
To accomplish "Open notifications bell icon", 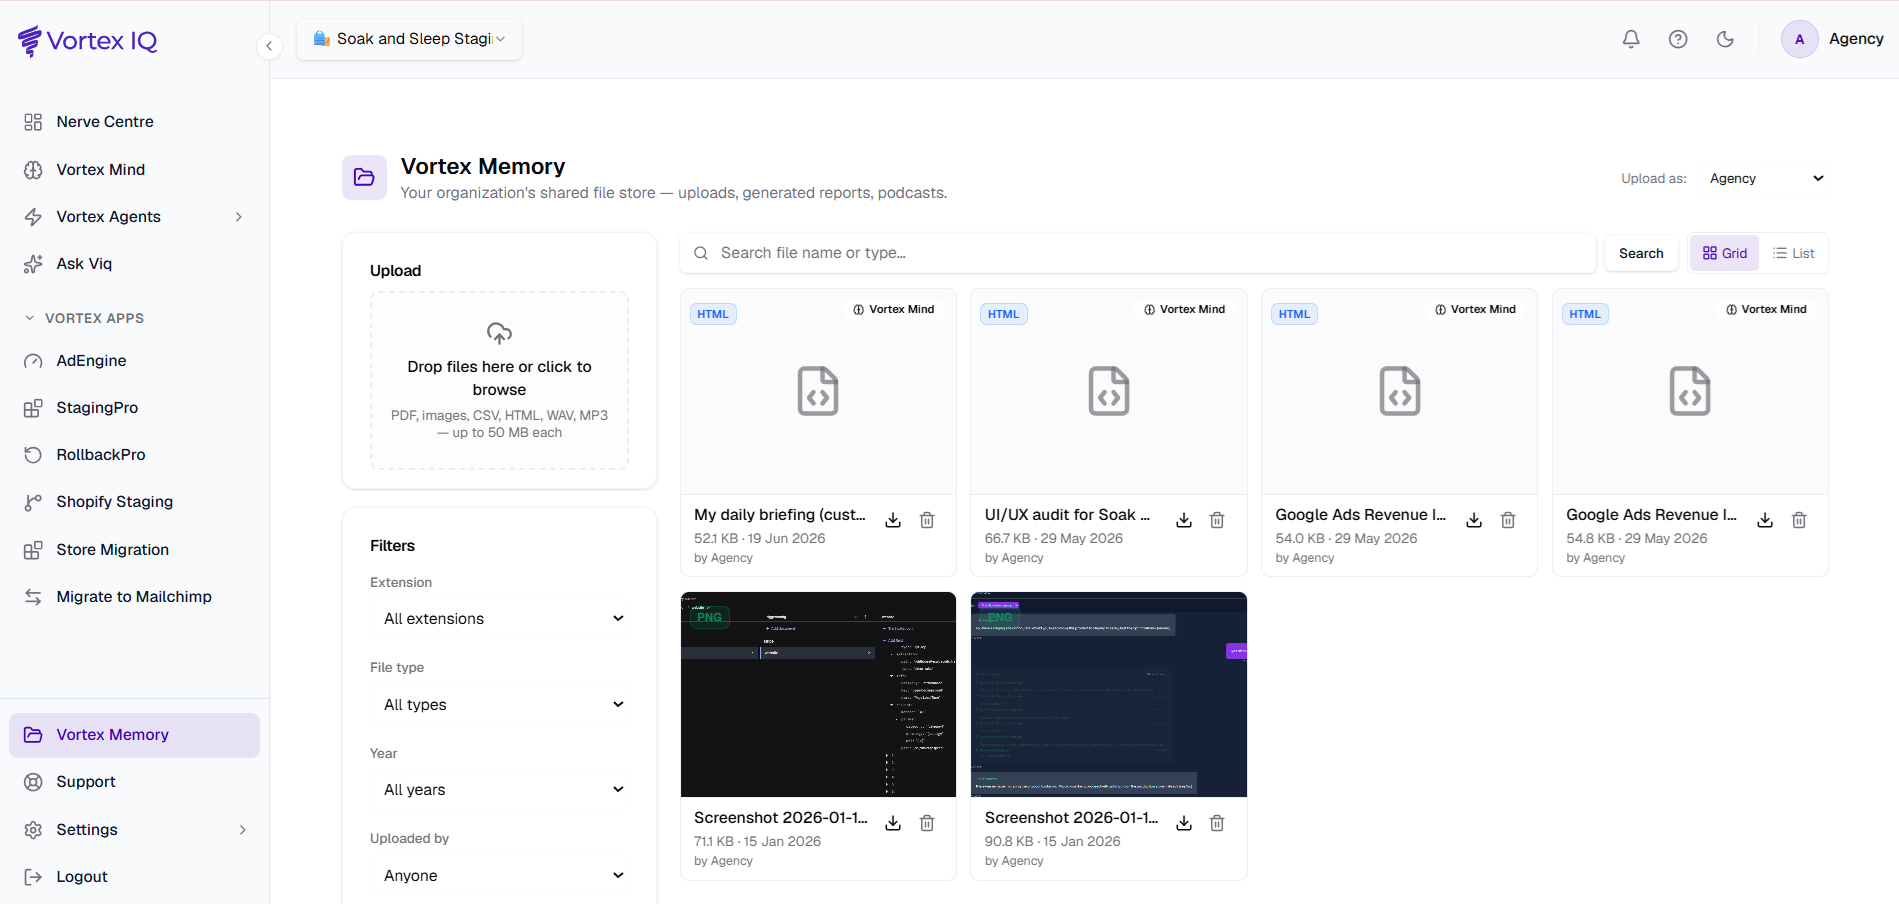I will click(x=1631, y=39).
